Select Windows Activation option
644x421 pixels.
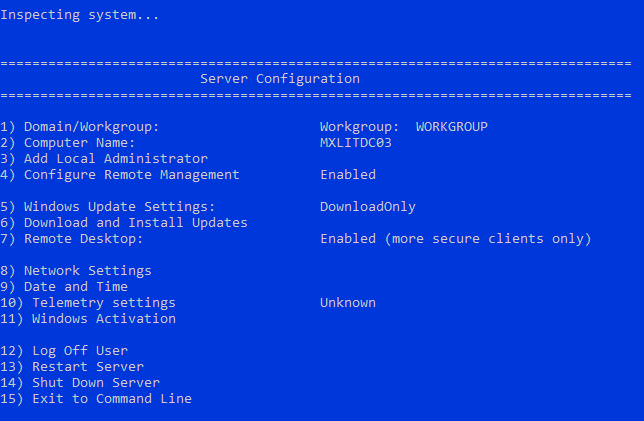pos(88,319)
